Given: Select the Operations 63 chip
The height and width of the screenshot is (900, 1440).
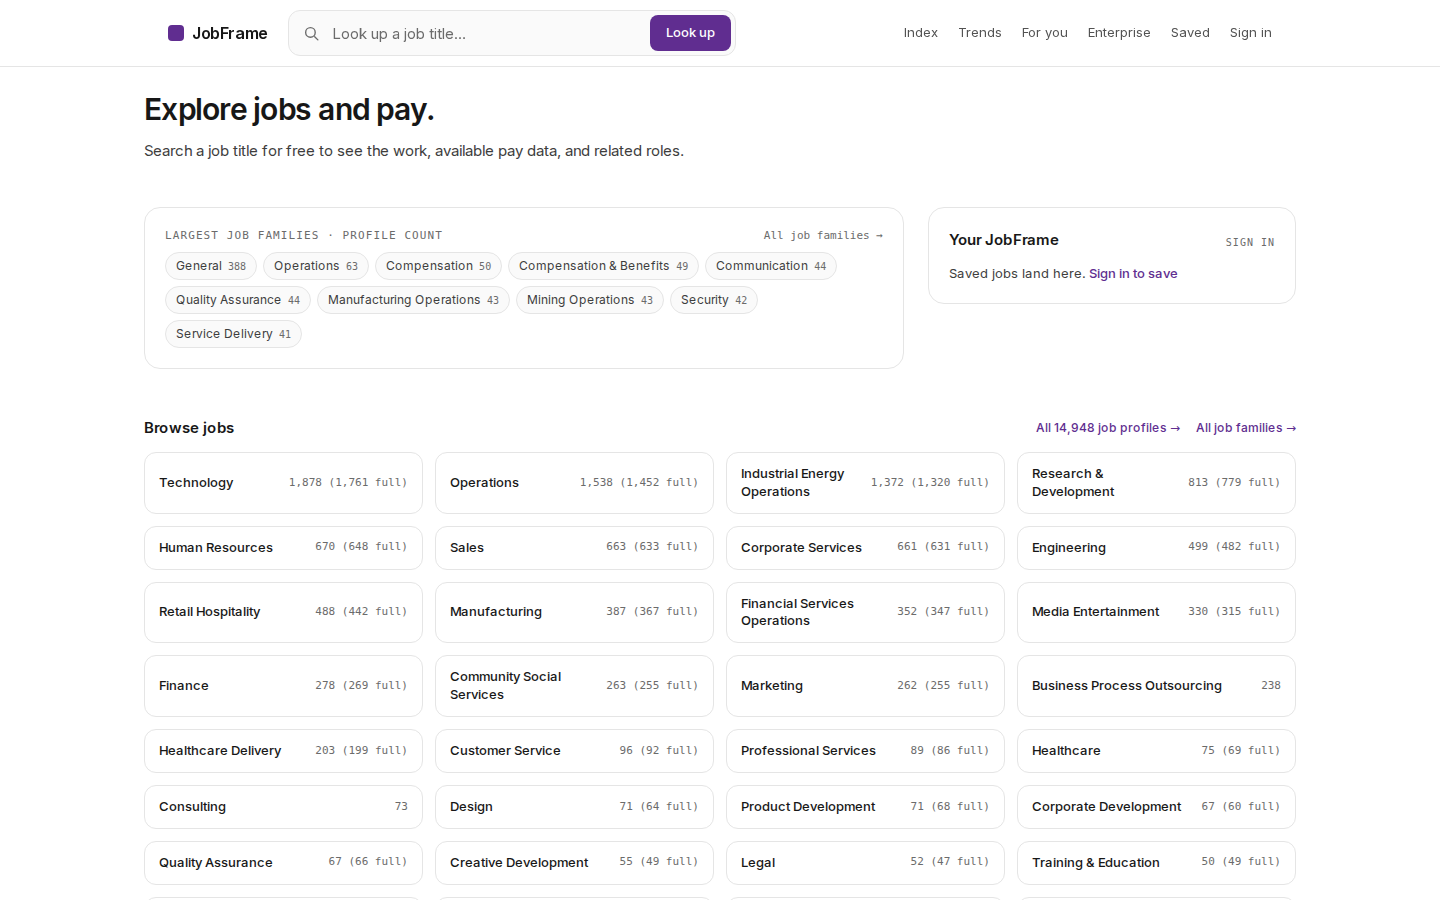Looking at the screenshot, I should pyautogui.click(x=316, y=266).
